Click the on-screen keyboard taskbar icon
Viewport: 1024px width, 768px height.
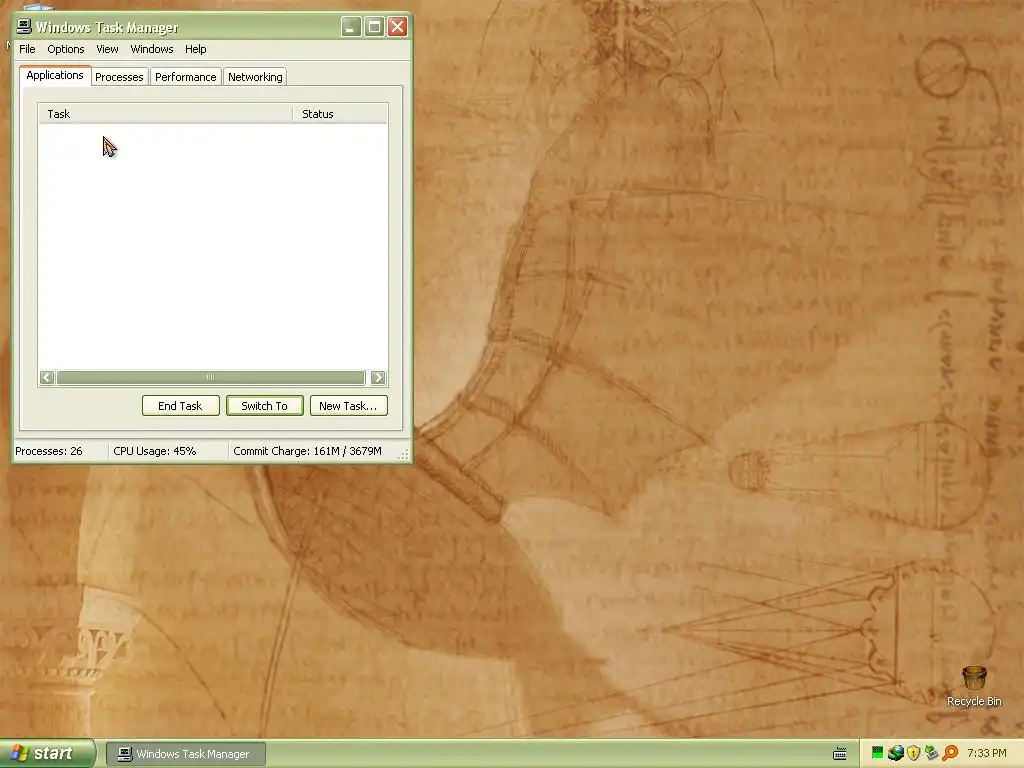(840, 754)
